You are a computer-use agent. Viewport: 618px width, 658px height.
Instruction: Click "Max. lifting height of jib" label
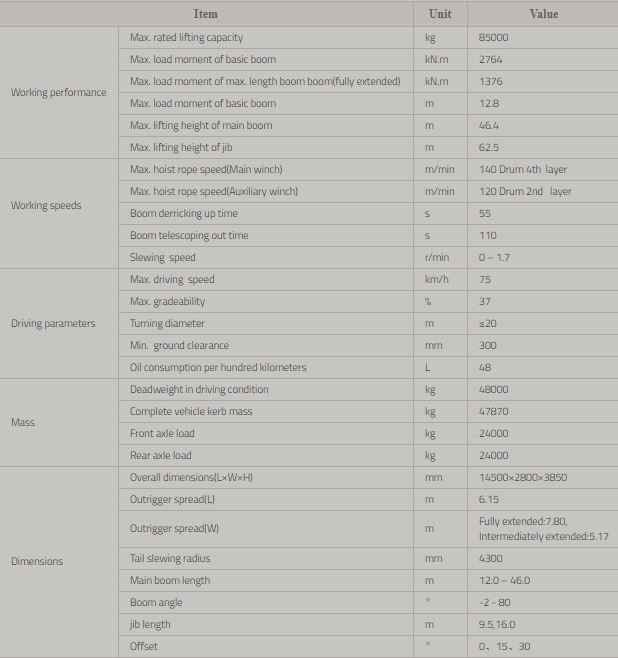coord(182,148)
